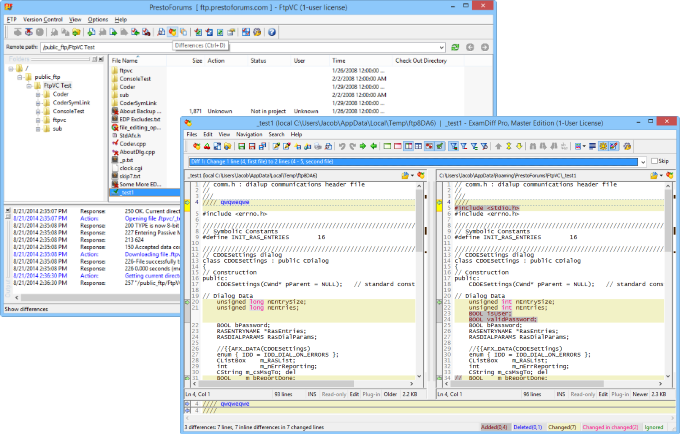The height and width of the screenshot is (434, 680).
Task: Open the Options menu in FtpVC
Action: coord(98,20)
